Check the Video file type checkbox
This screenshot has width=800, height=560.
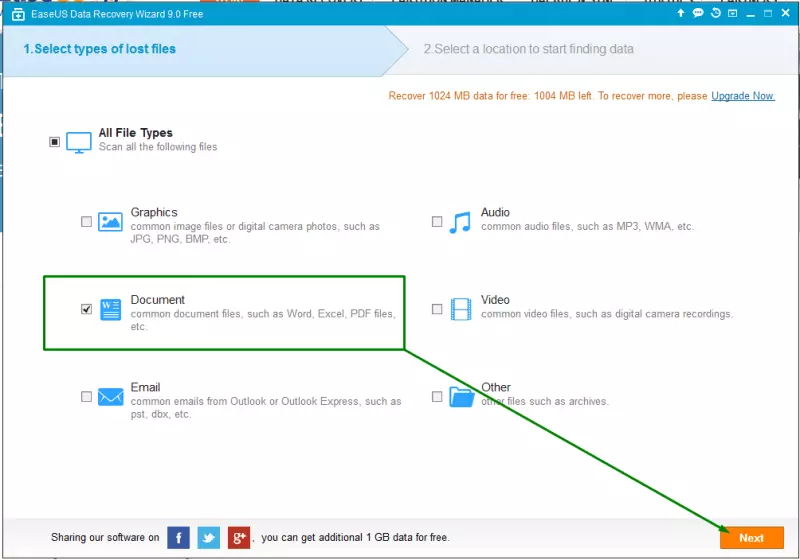(437, 309)
